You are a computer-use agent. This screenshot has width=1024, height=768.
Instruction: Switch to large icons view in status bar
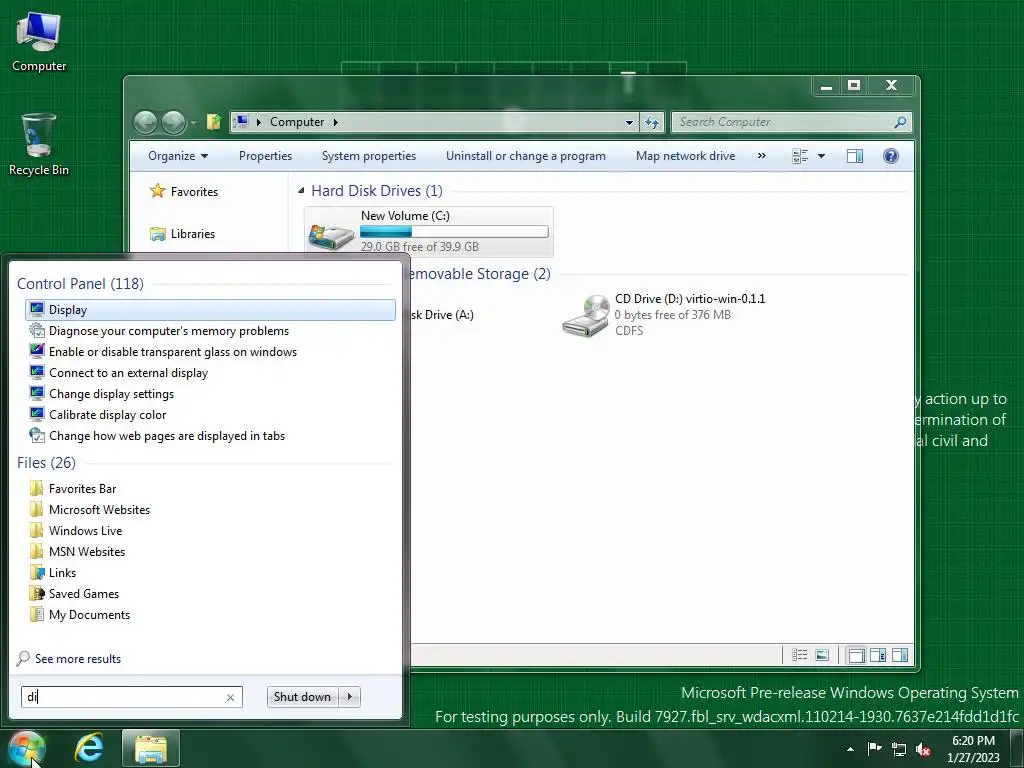tap(822, 655)
